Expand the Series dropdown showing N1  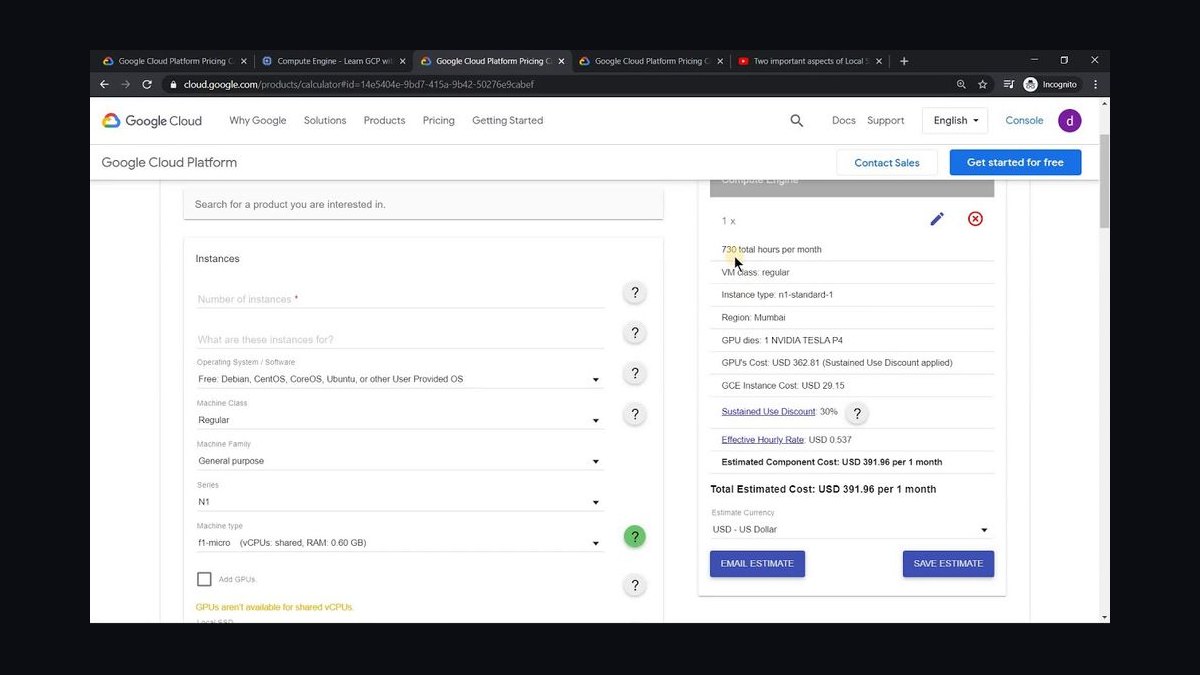click(400, 502)
